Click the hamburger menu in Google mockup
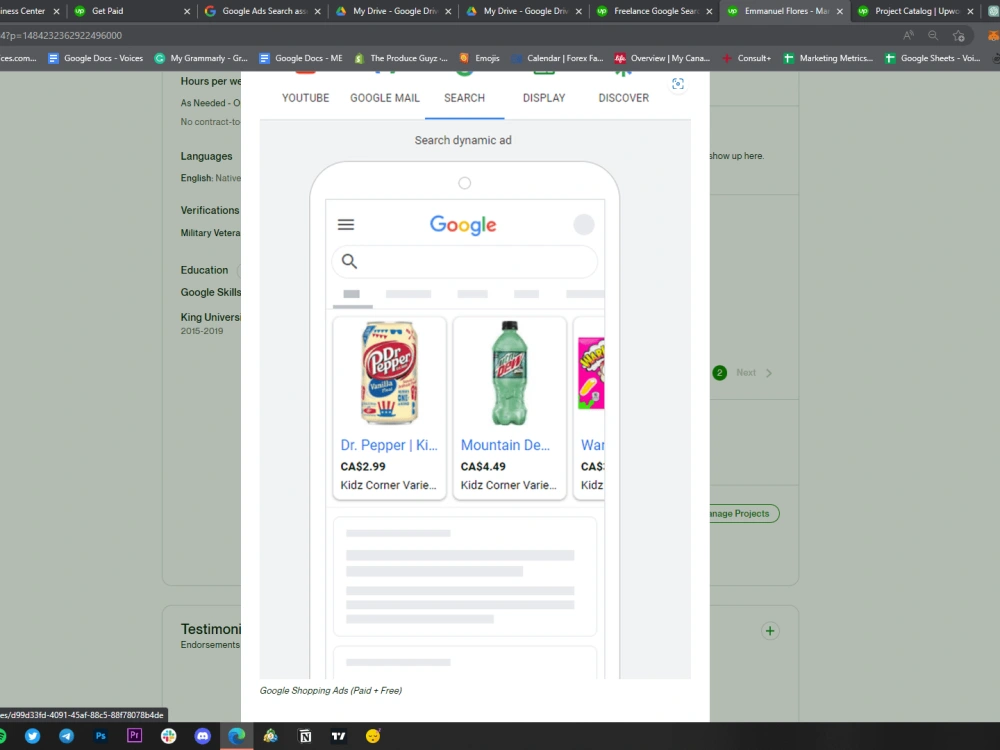Screen dimensions: 1000x750 (x=346, y=224)
